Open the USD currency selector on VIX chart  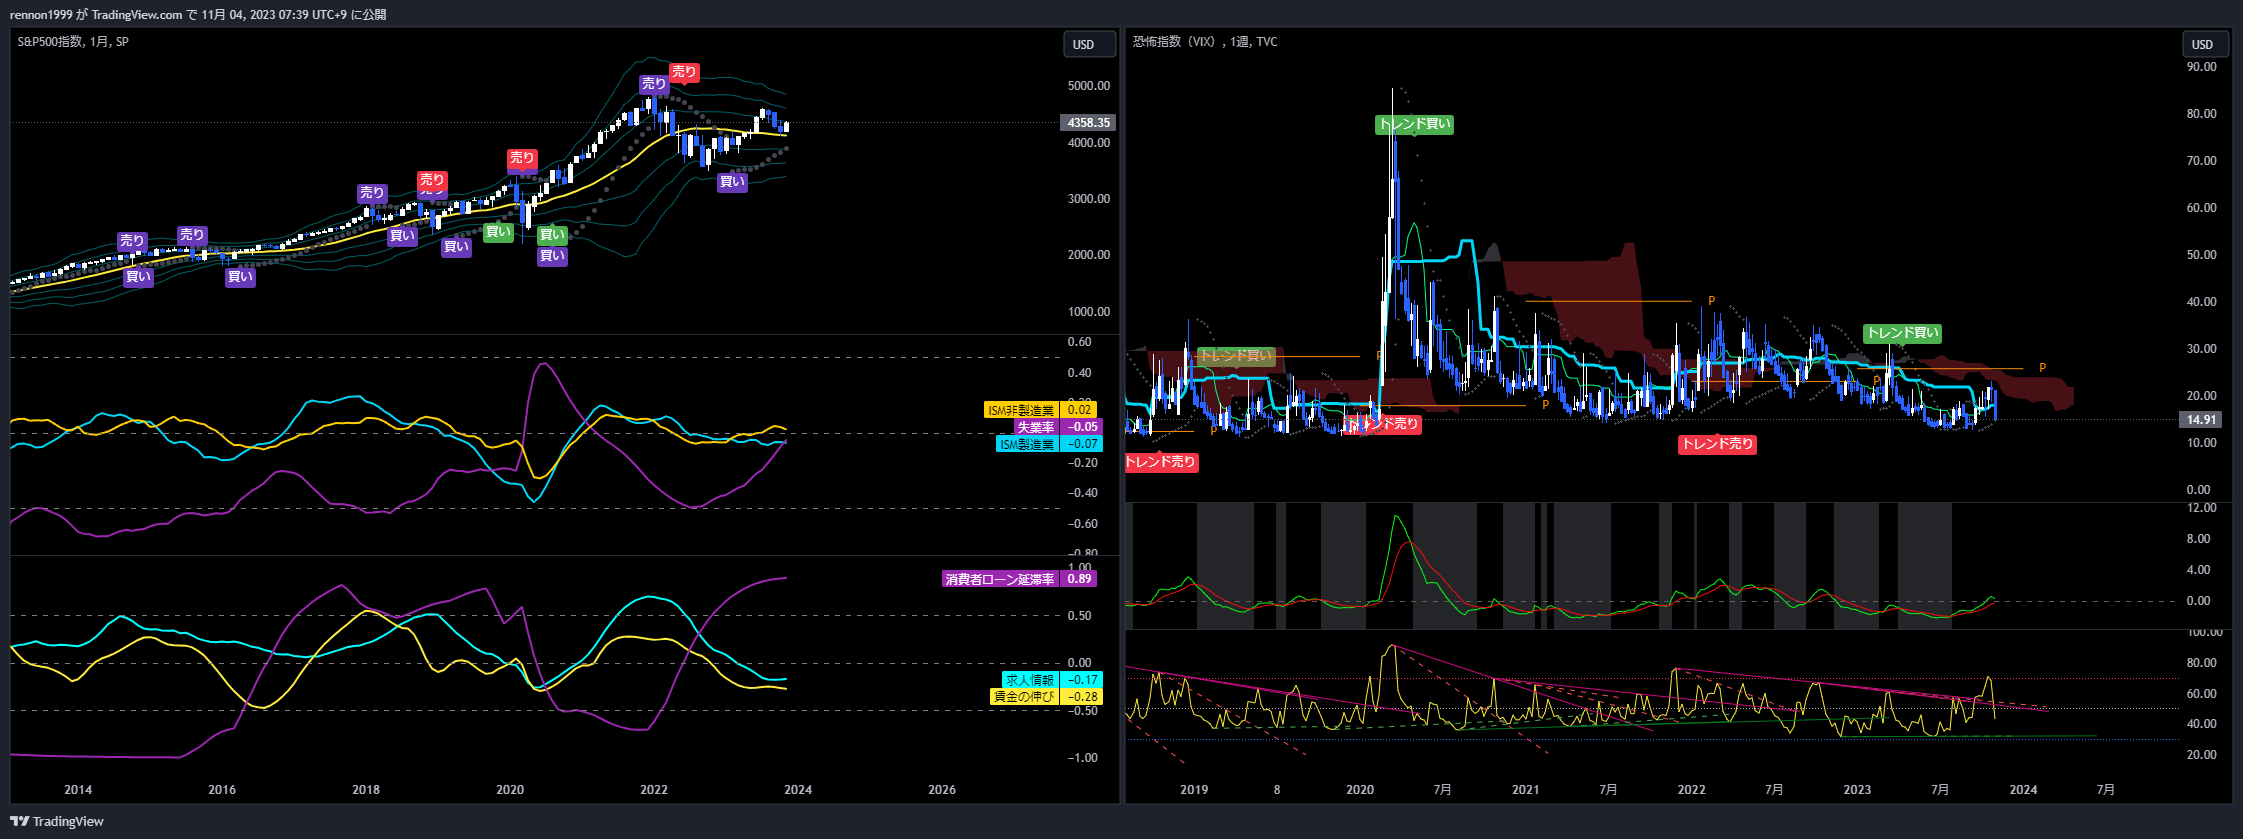(2207, 44)
